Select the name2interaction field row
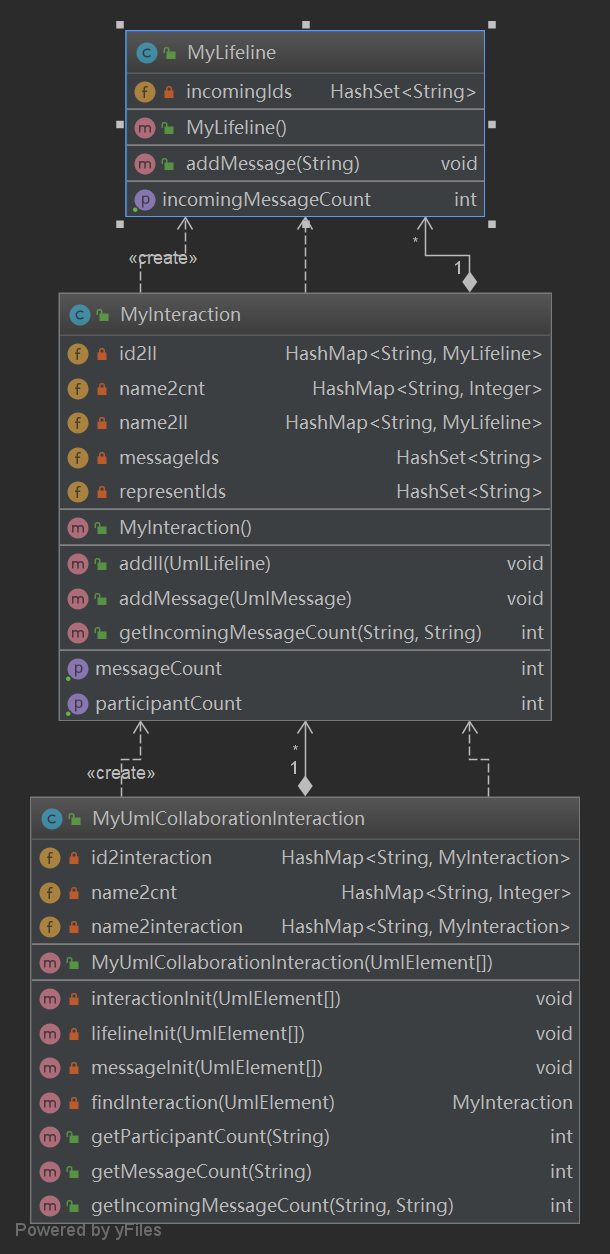610x1254 pixels. click(305, 927)
